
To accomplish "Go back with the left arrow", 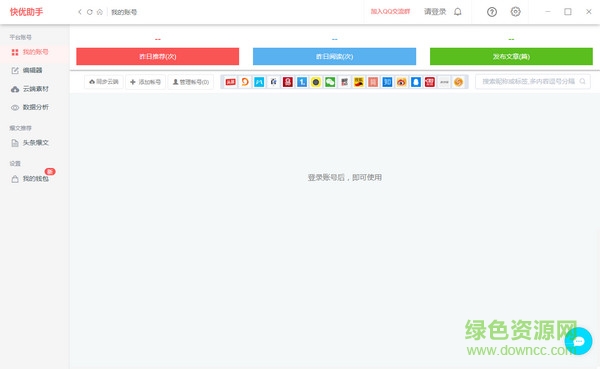I will tap(80, 12).
